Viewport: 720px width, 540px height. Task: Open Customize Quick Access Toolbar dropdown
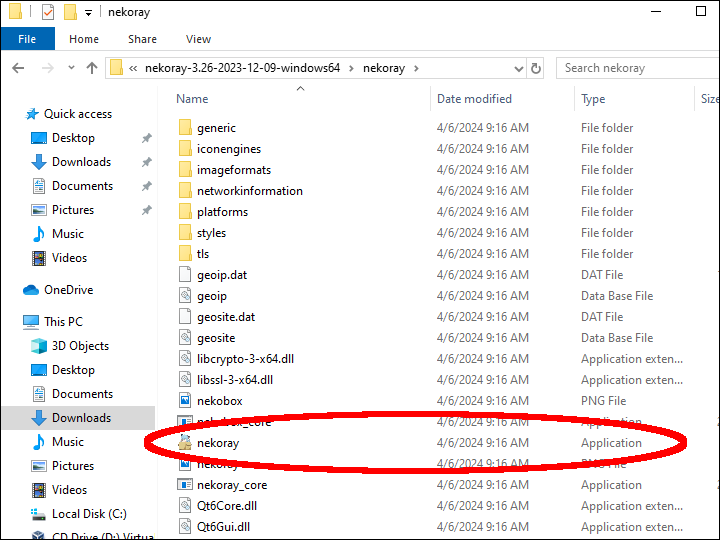[x=88, y=13]
